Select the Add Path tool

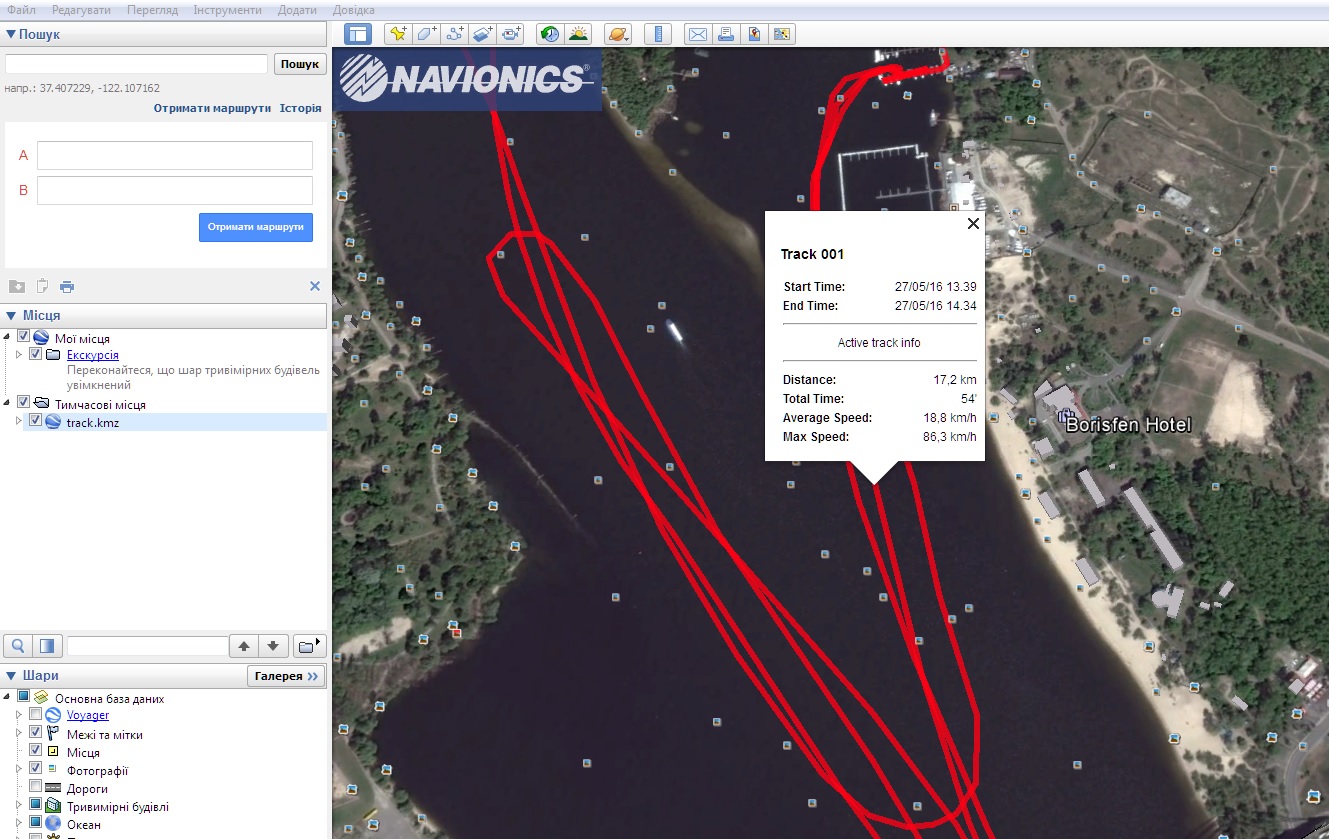[x=455, y=34]
